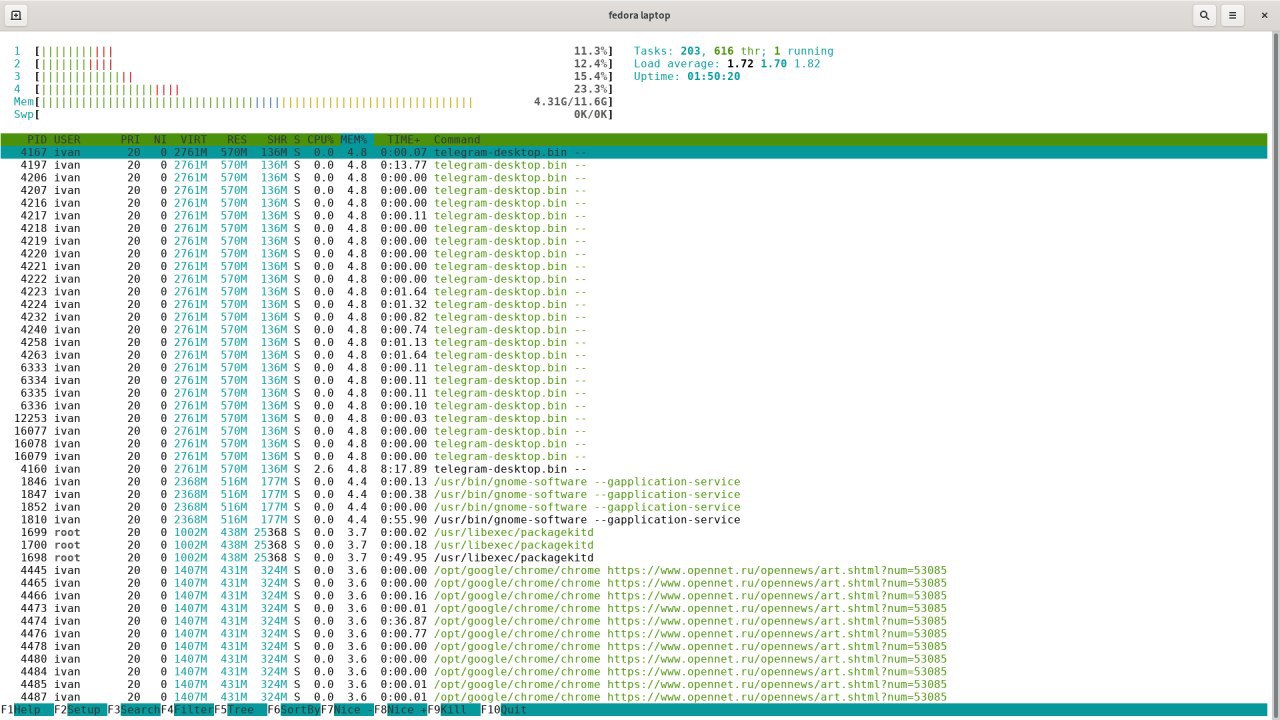Viewport: 1280px width, 720px height.
Task: Select chrome process PID 4487
Action: (x=634, y=697)
